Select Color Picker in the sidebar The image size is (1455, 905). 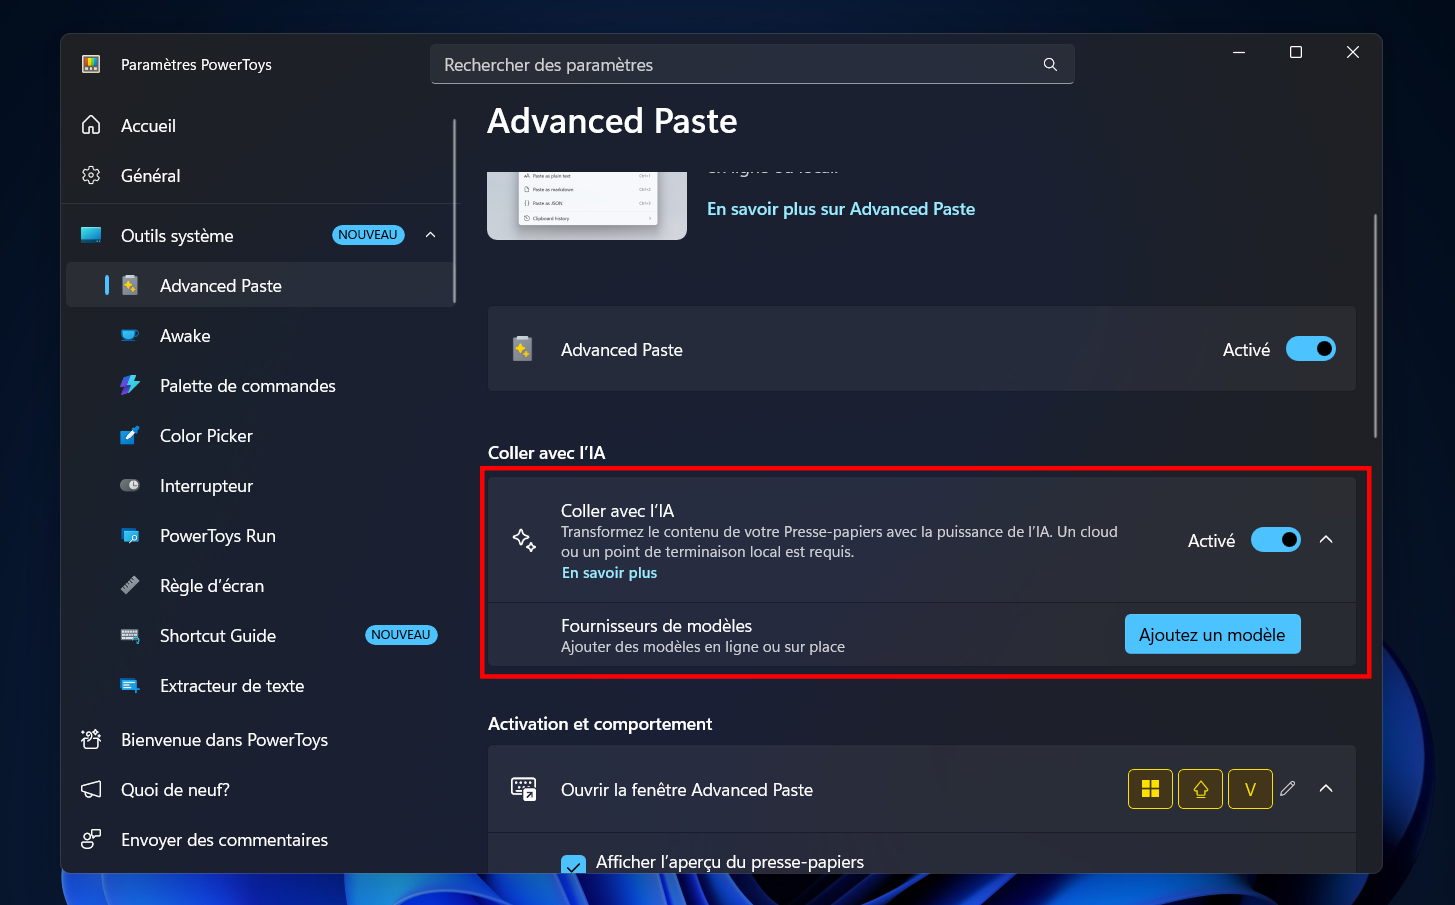[x=261, y=435]
